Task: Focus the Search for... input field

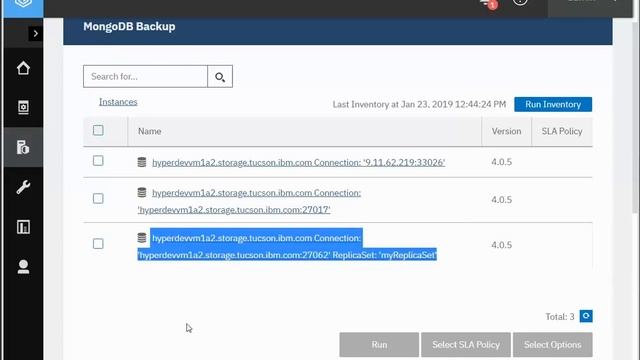Action: tap(145, 76)
